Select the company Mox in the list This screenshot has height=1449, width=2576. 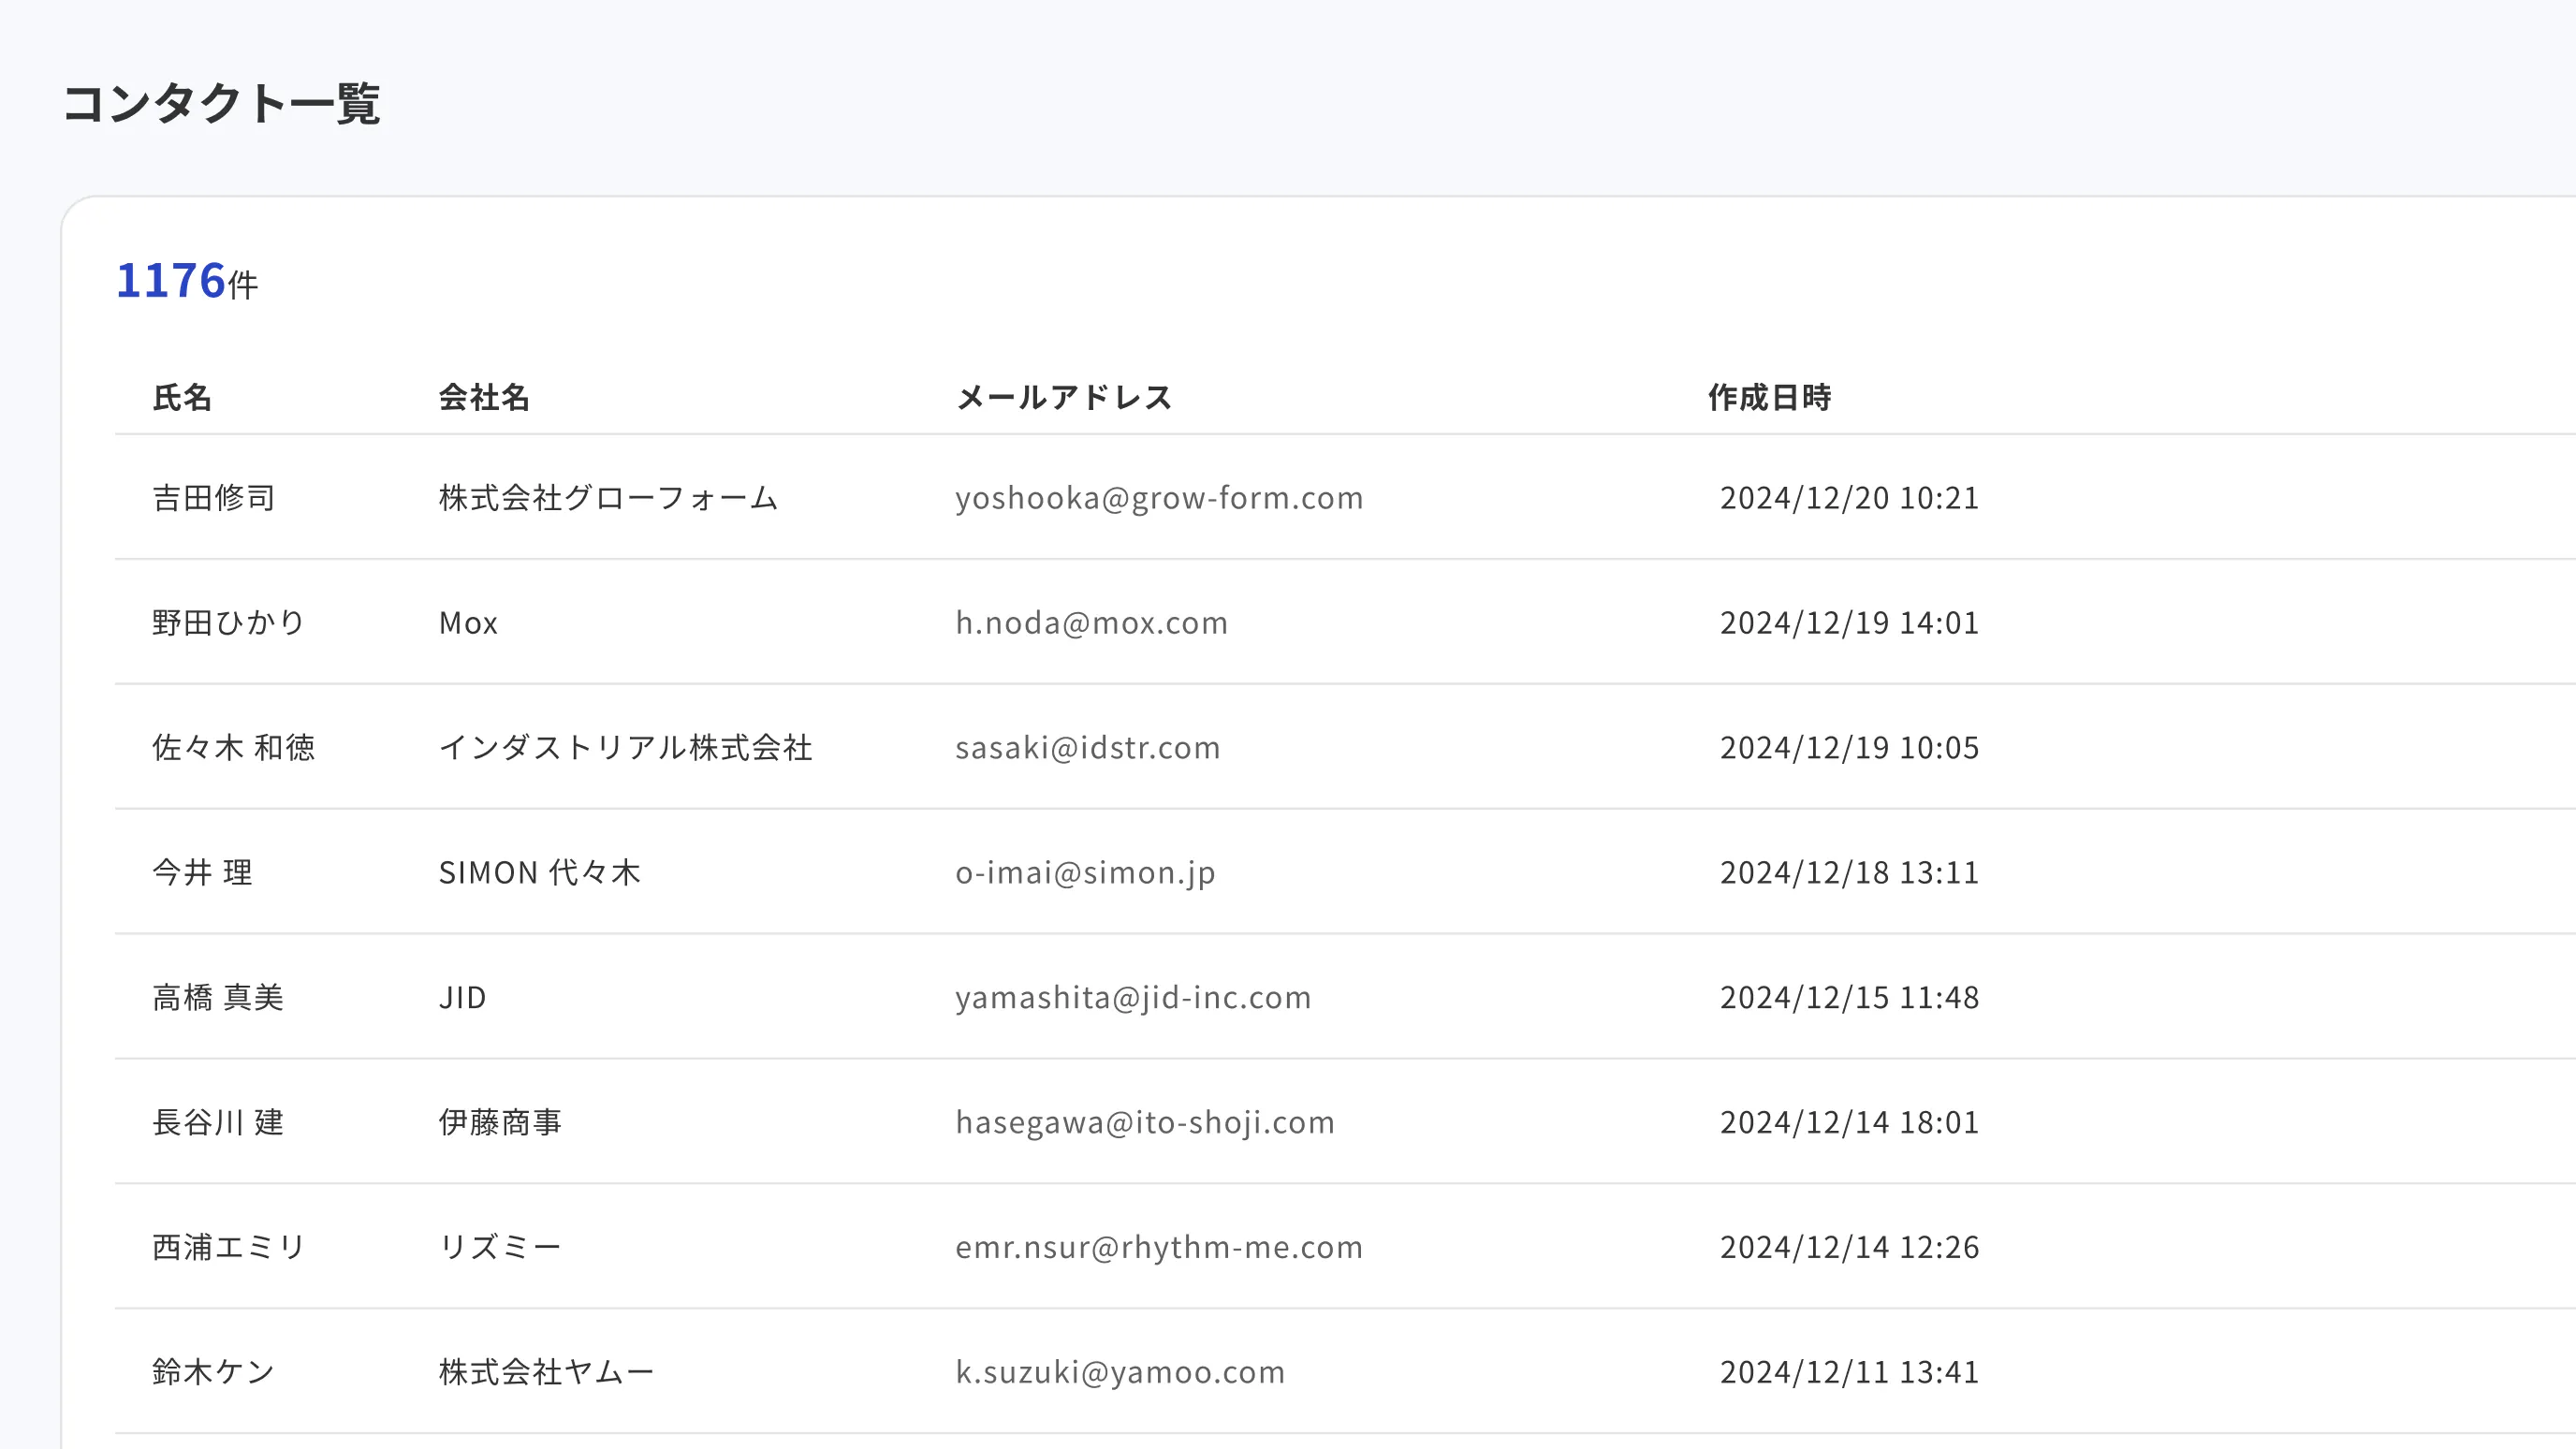click(x=468, y=622)
